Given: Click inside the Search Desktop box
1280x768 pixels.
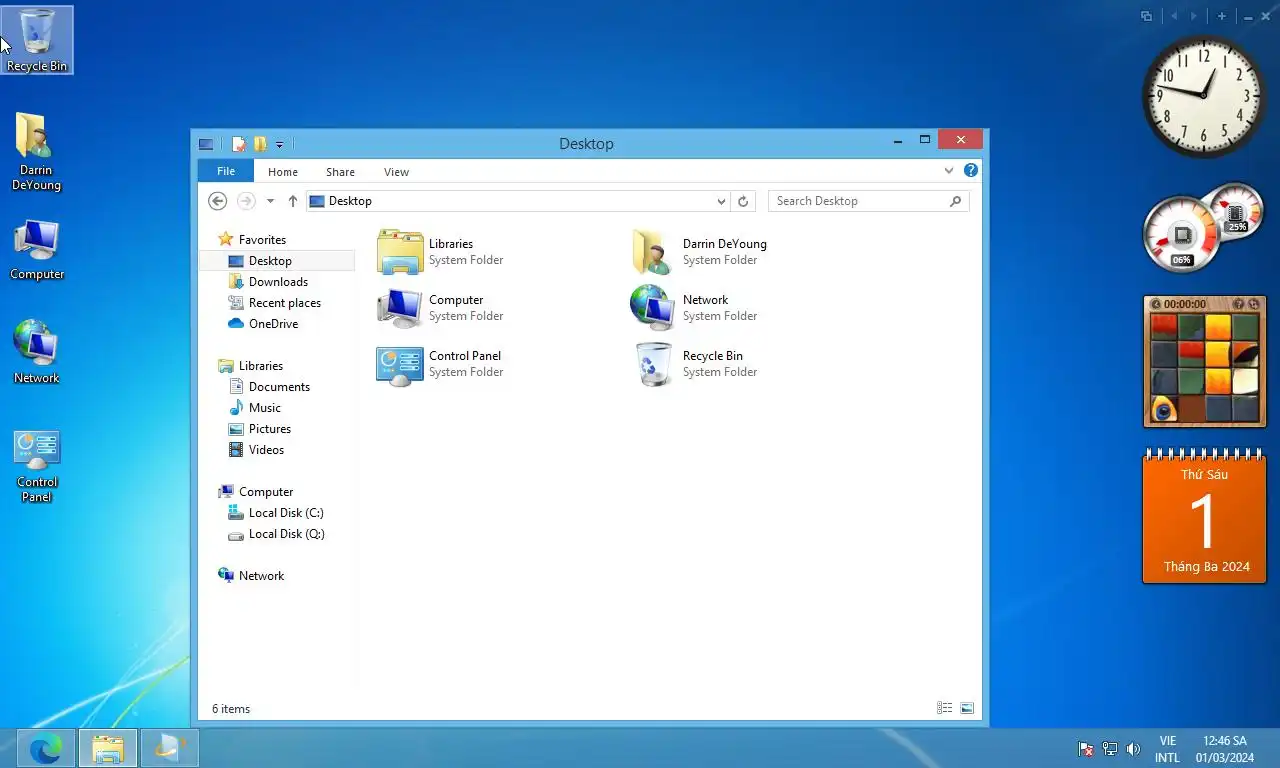Looking at the screenshot, I should click(x=858, y=201).
